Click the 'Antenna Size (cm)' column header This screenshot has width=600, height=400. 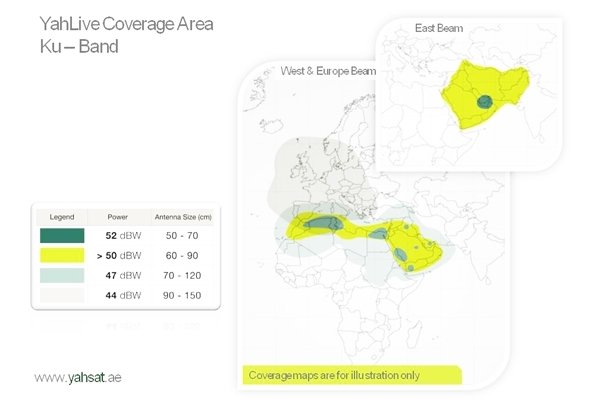pos(183,217)
